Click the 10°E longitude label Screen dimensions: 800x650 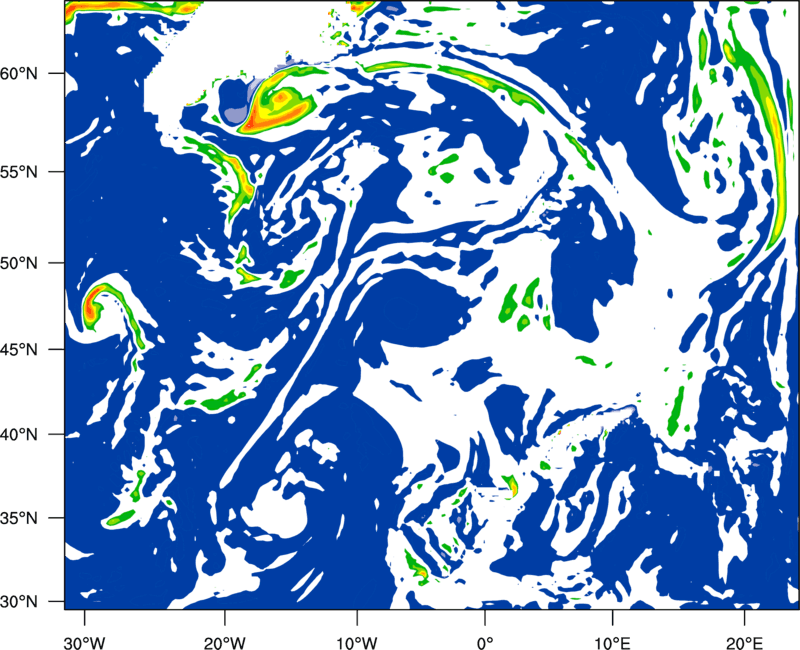[x=612, y=643]
